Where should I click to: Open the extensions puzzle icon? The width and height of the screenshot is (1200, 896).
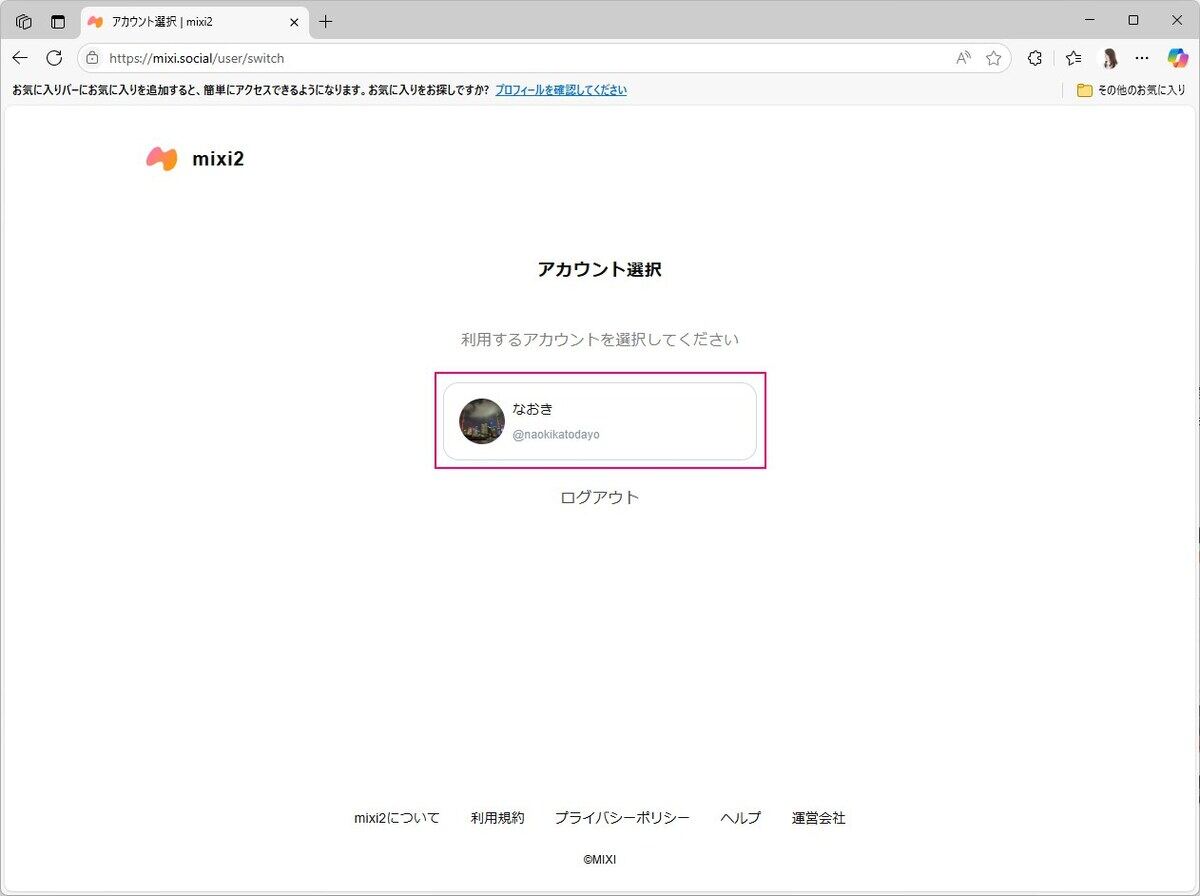tap(1035, 58)
